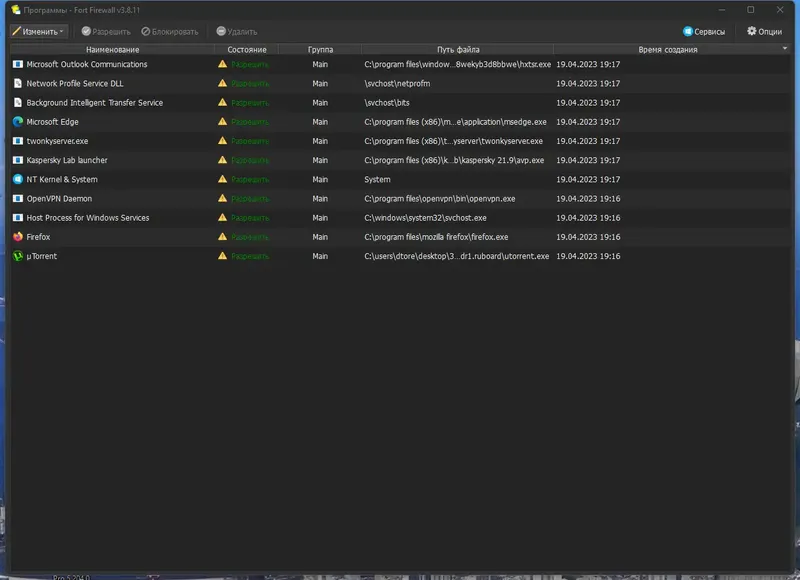Click the openvpn.exe file path
Screen dimensions: 800x580
[x=440, y=198]
